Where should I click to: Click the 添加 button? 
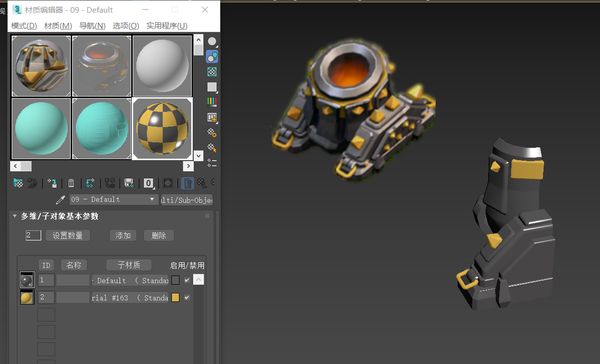point(123,235)
